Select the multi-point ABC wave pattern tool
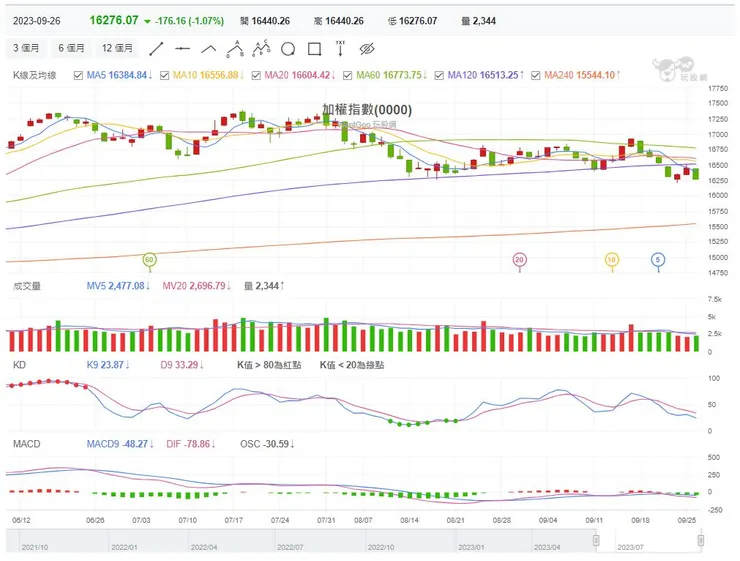This screenshot has width=740, height=561. click(x=261, y=47)
